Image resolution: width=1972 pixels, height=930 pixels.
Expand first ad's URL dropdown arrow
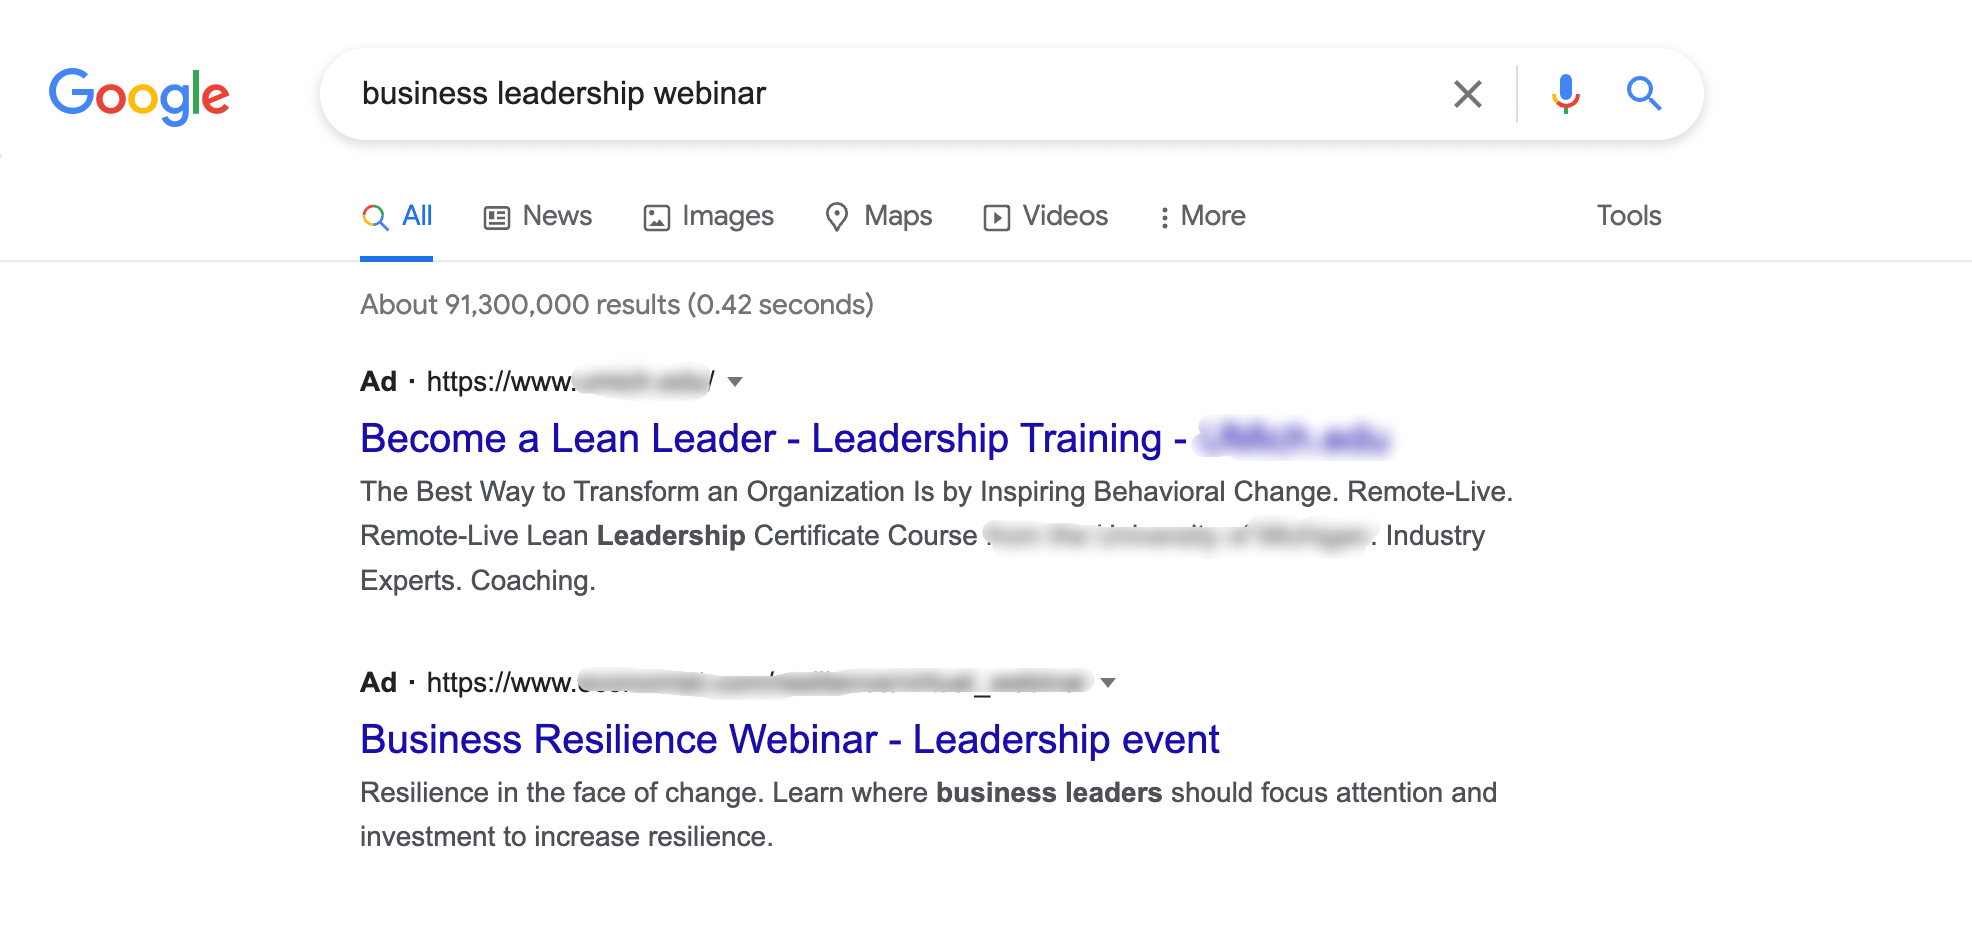pos(735,382)
